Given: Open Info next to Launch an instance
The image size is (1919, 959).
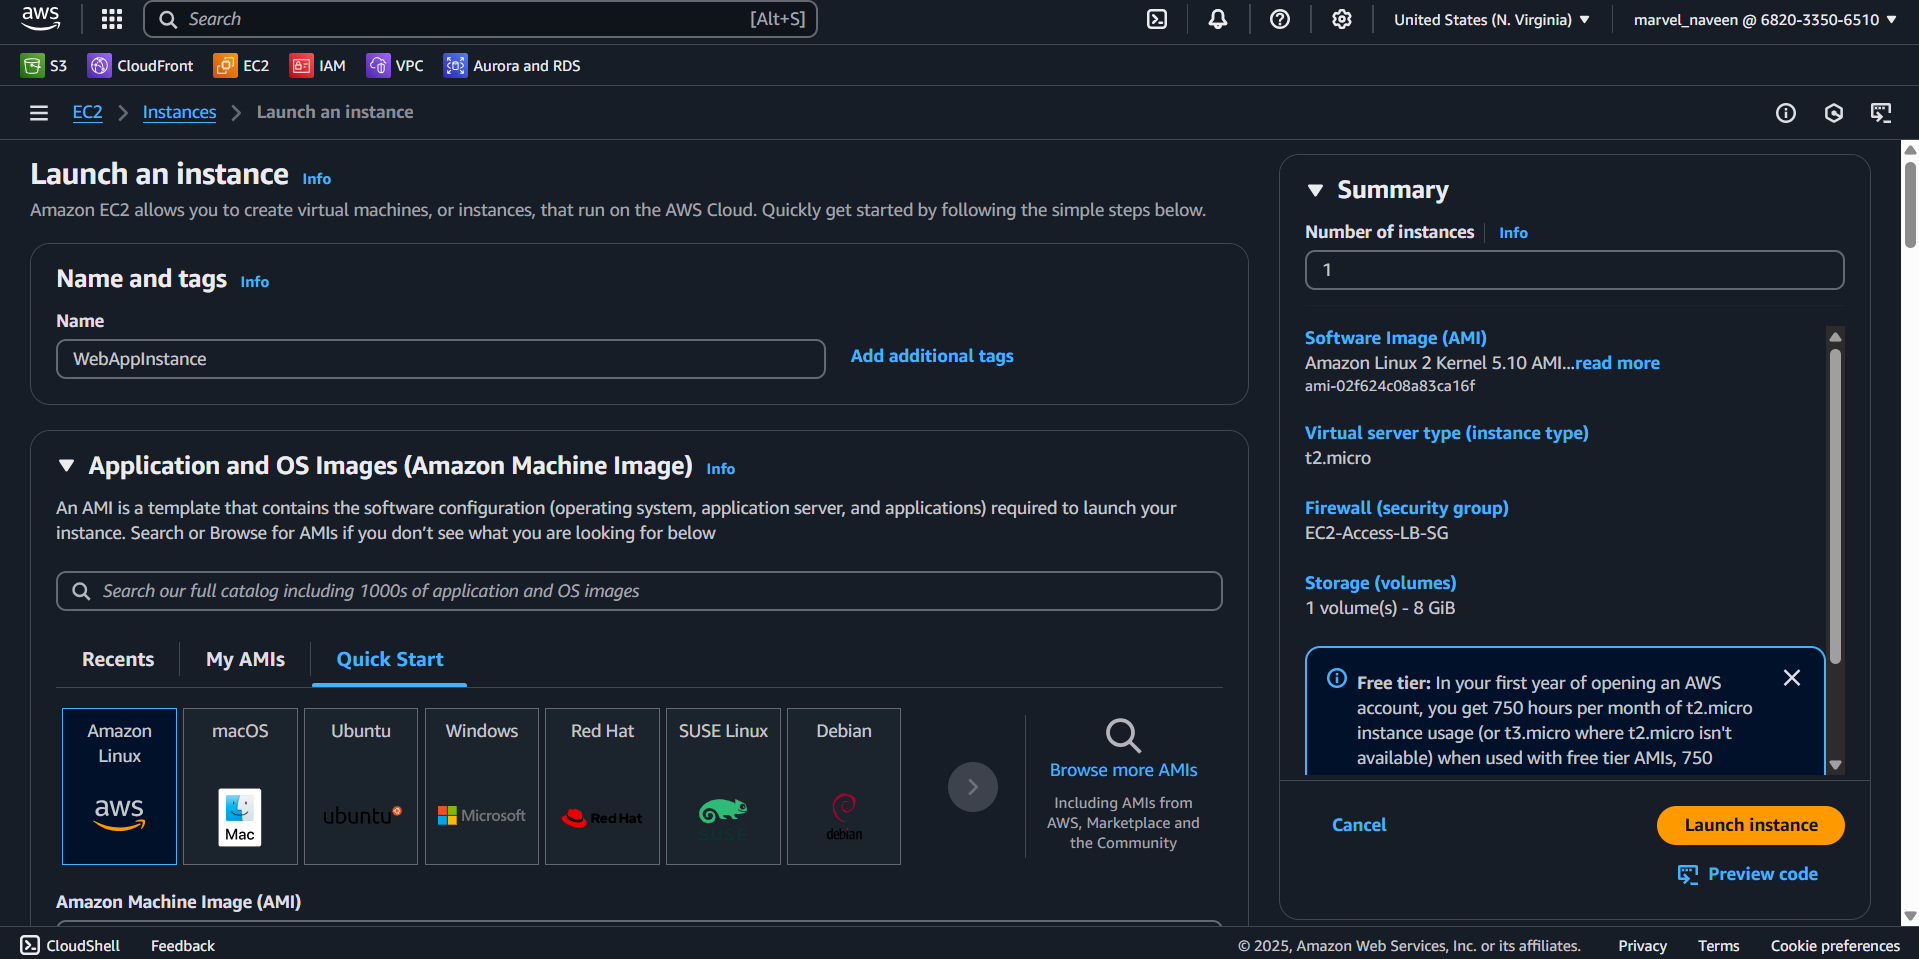Looking at the screenshot, I should pos(317,179).
